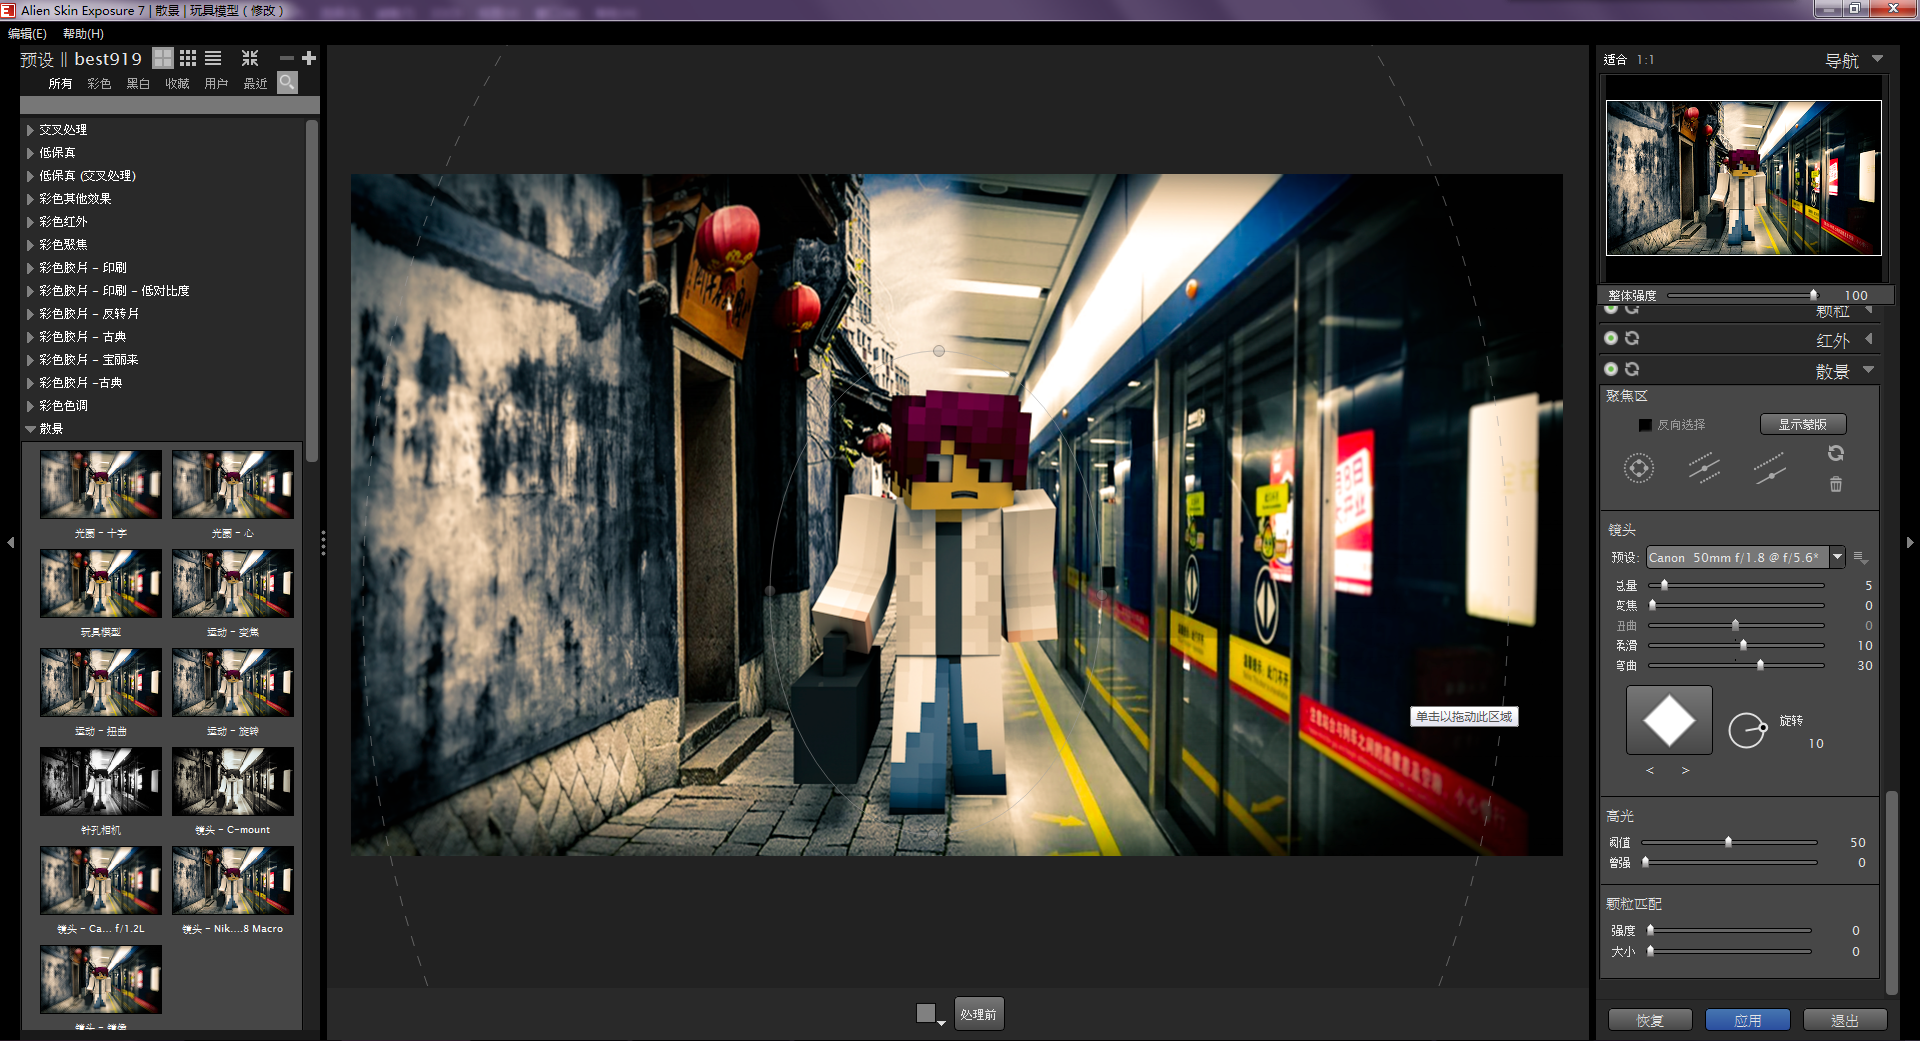1920x1041 pixels.
Task: Expand the 彩色红外 preset category
Action: pyautogui.click(x=31, y=222)
